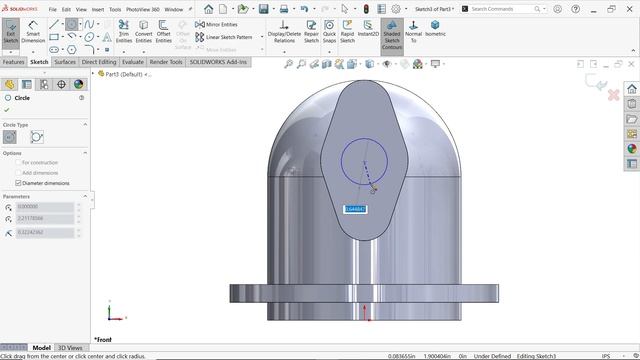Select the Polygon sketch tool
Image resolution: width=640 pixels, height=360 pixels.
(71, 50)
